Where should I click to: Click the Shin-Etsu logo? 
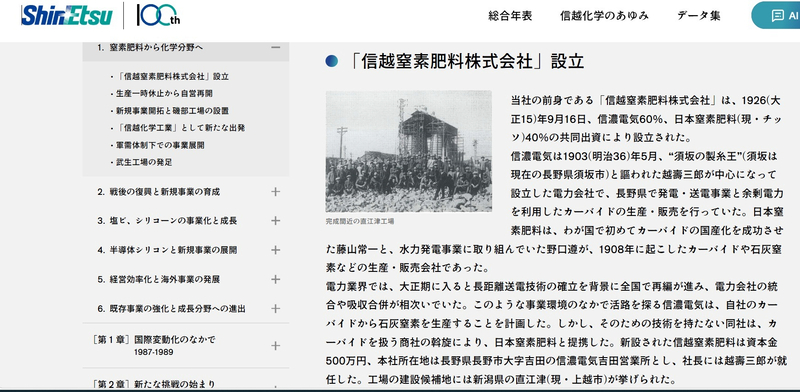[67, 15]
